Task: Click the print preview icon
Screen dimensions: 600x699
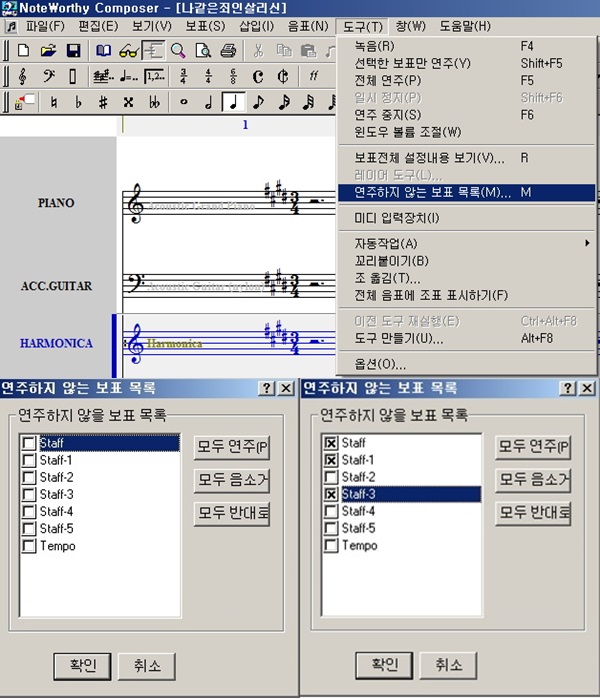Action: click(203, 51)
